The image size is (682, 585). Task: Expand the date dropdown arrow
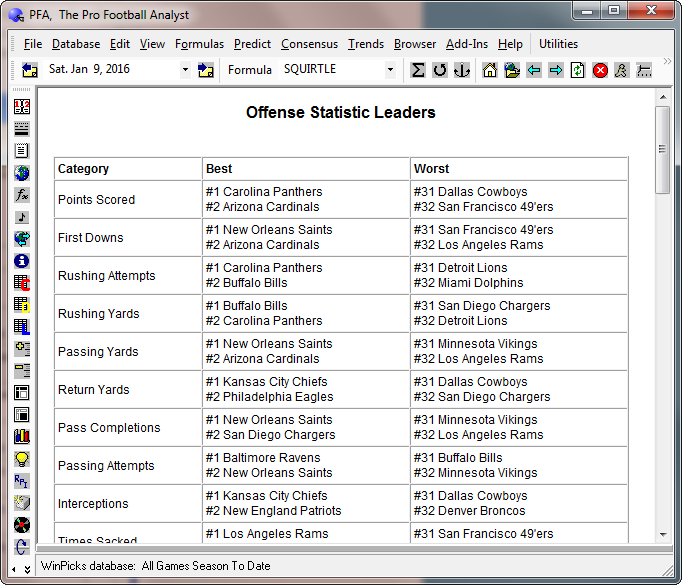[186, 70]
